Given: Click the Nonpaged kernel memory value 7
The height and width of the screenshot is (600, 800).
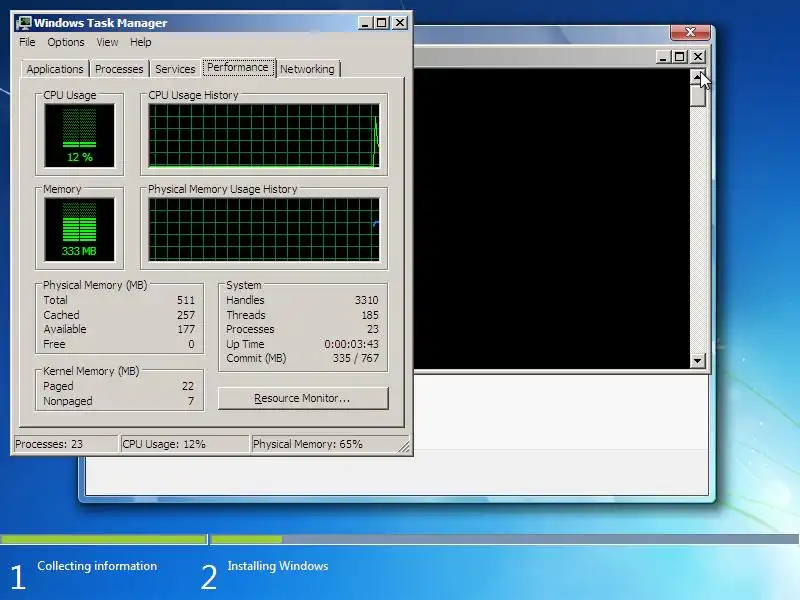Looking at the screenshot, I should 191,401.
